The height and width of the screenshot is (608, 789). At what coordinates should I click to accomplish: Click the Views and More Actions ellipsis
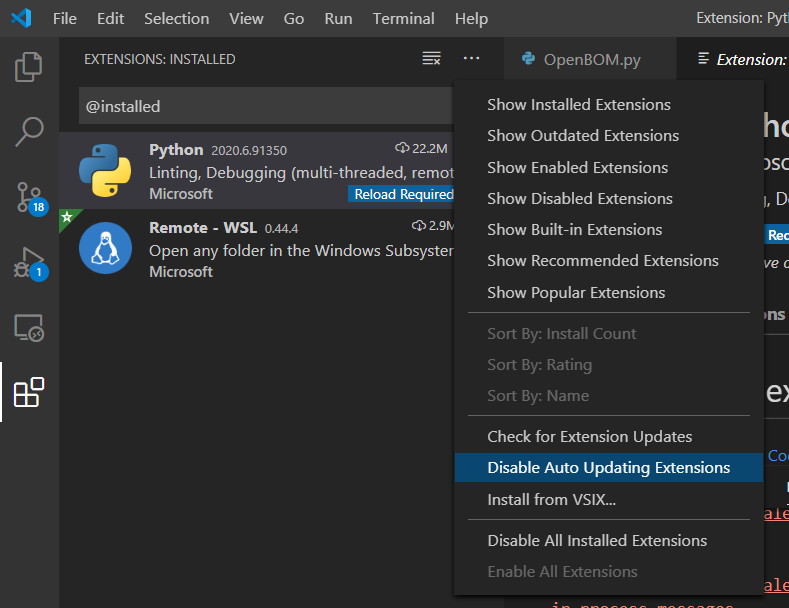[x=471, y=58]
